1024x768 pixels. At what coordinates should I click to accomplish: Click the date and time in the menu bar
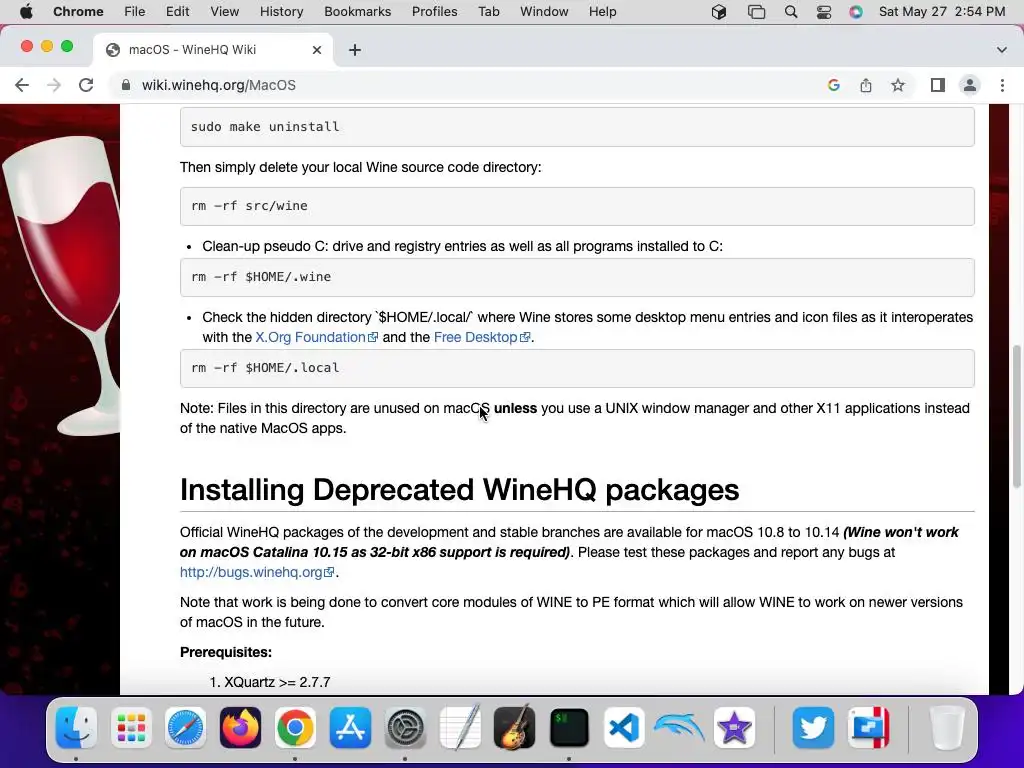point(942,12)
